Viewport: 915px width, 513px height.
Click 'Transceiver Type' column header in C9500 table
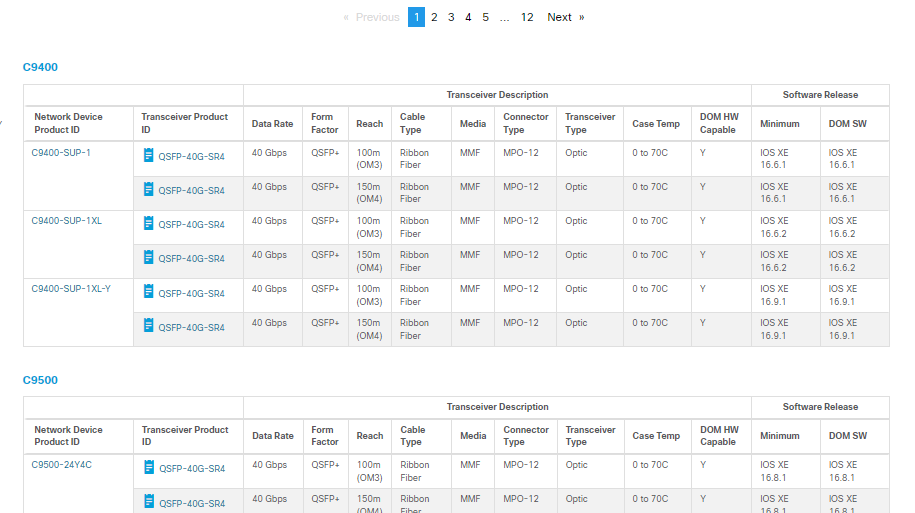coord(591,435)
